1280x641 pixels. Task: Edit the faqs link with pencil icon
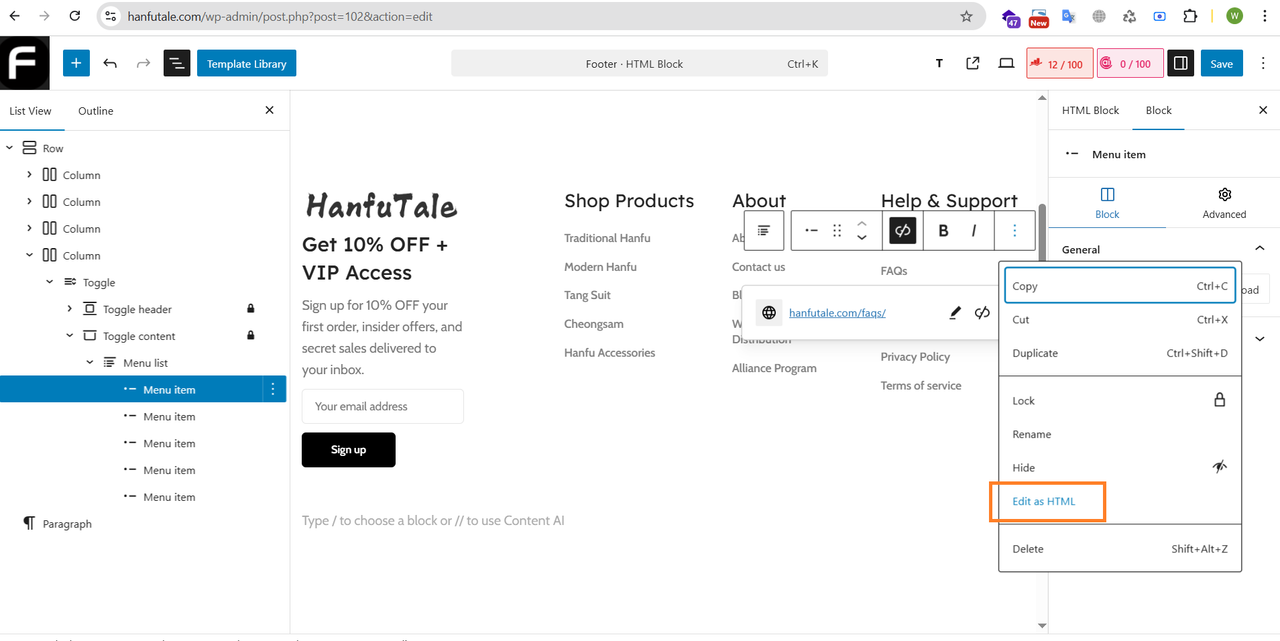[954, 313]
